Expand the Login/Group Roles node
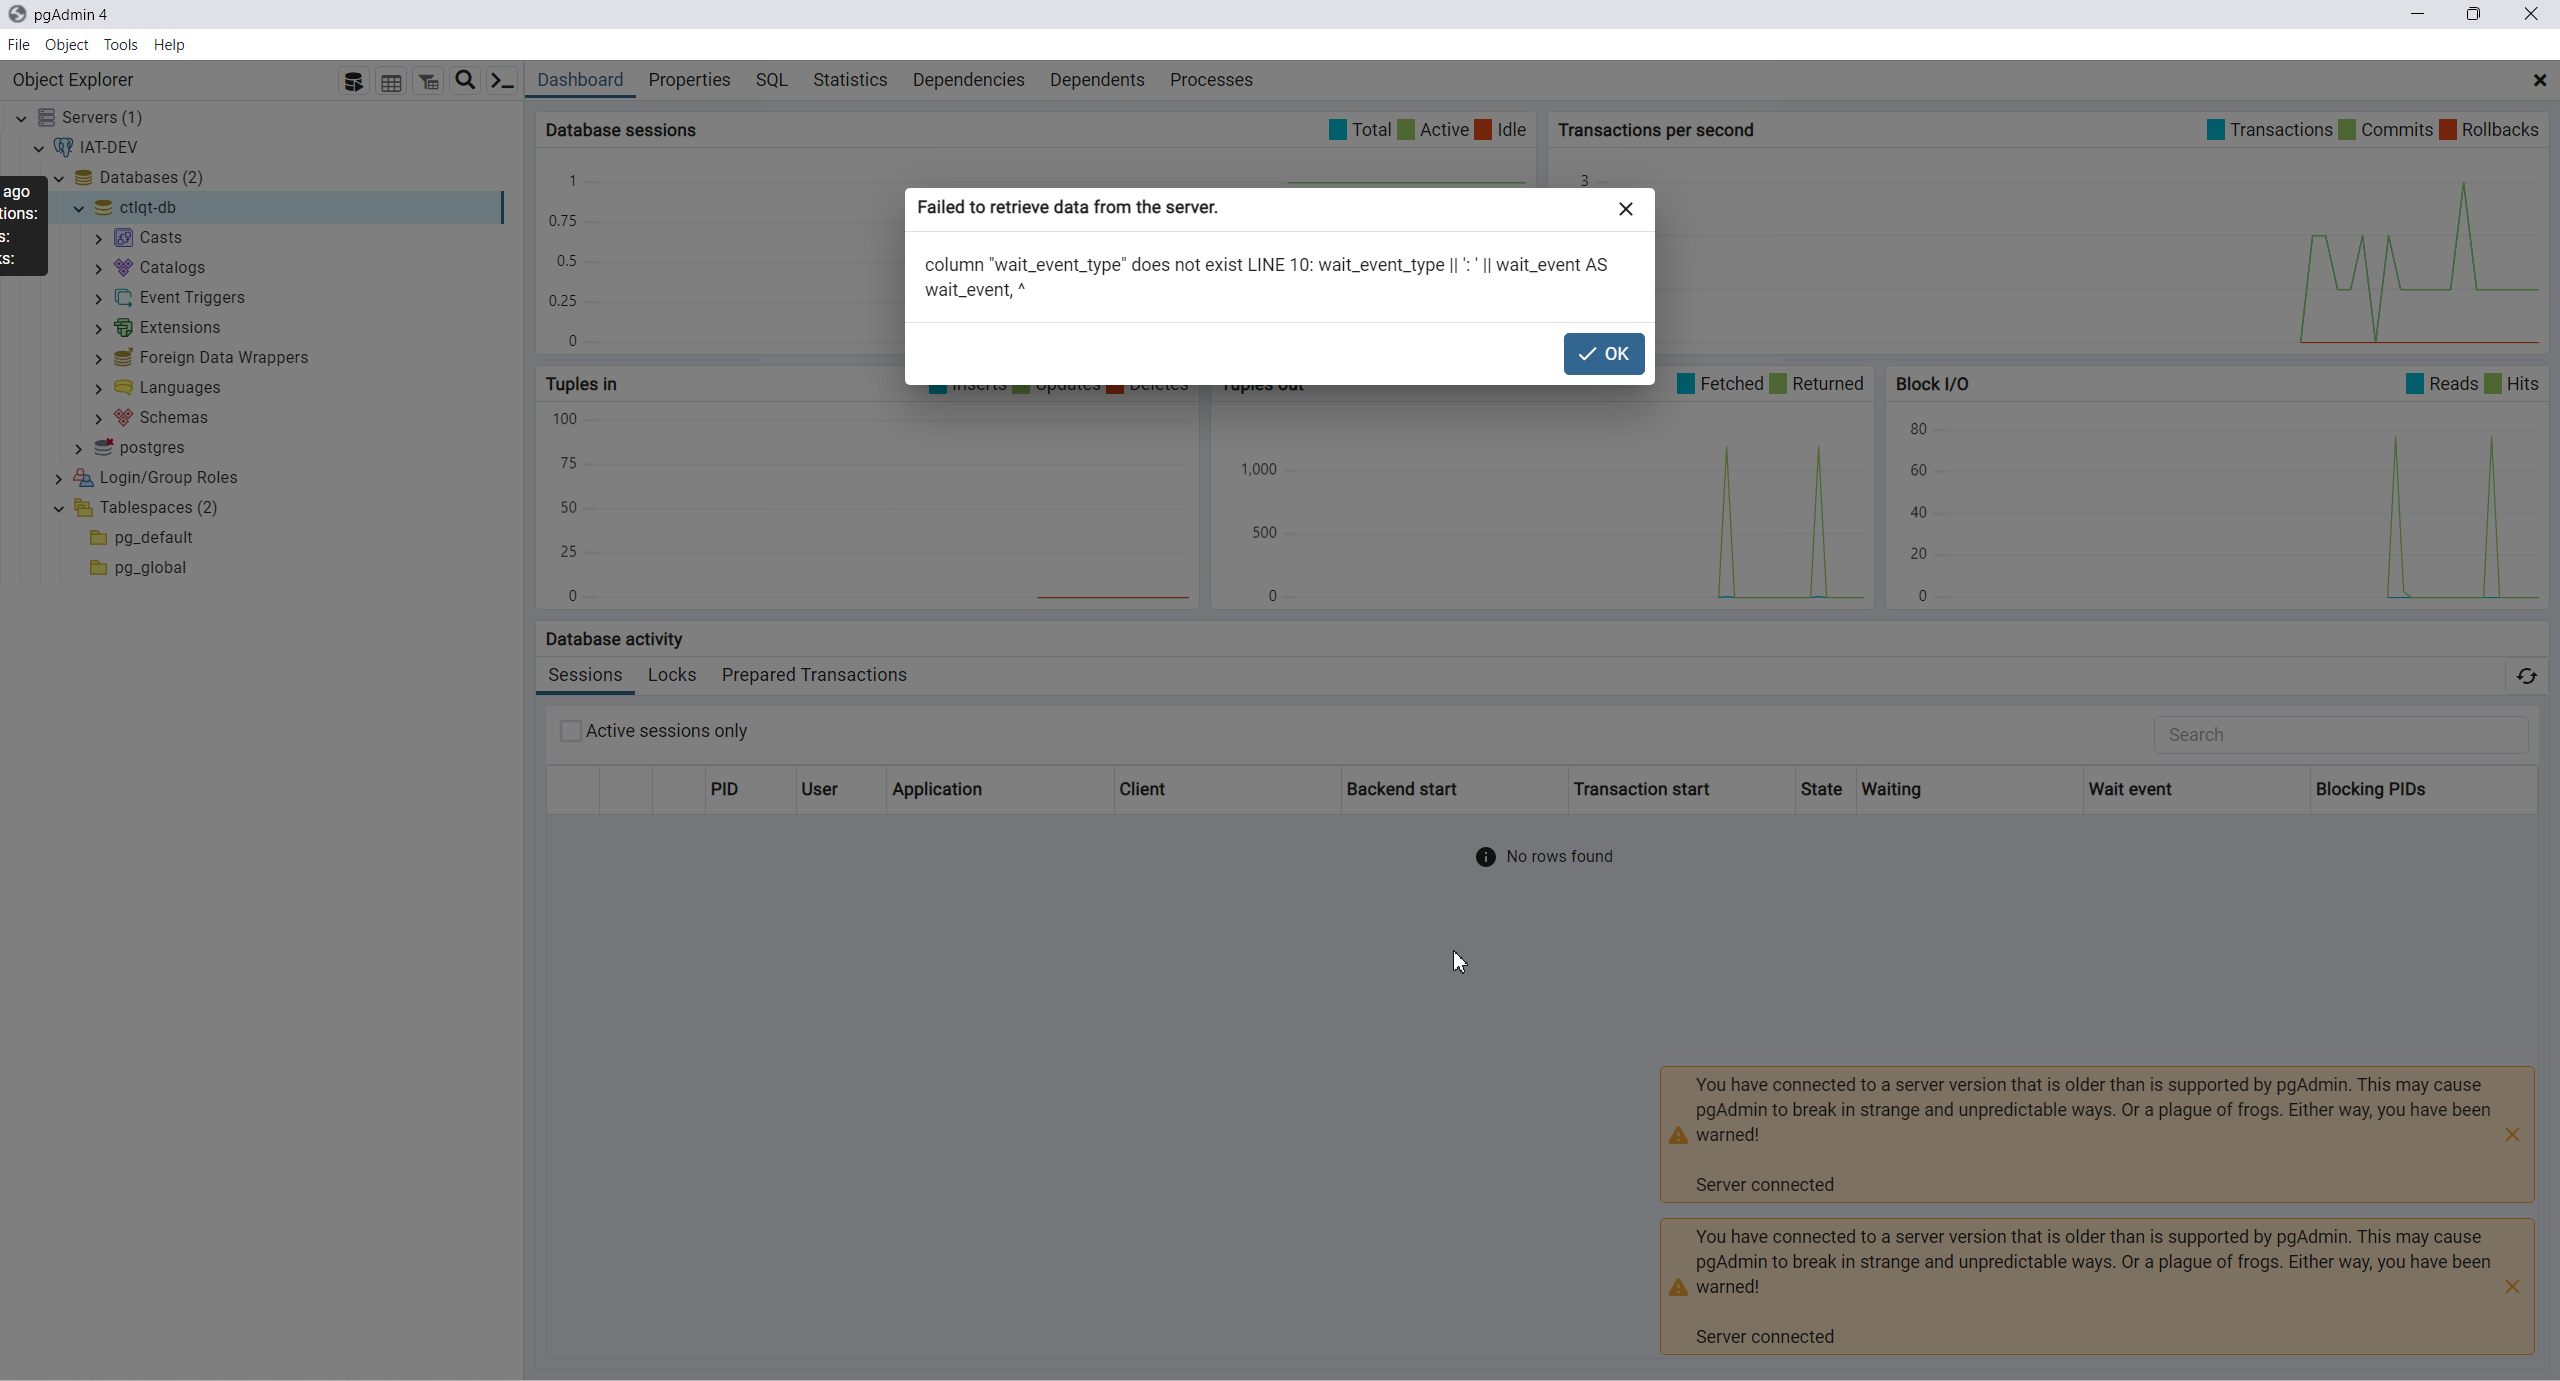 point(58,477)
